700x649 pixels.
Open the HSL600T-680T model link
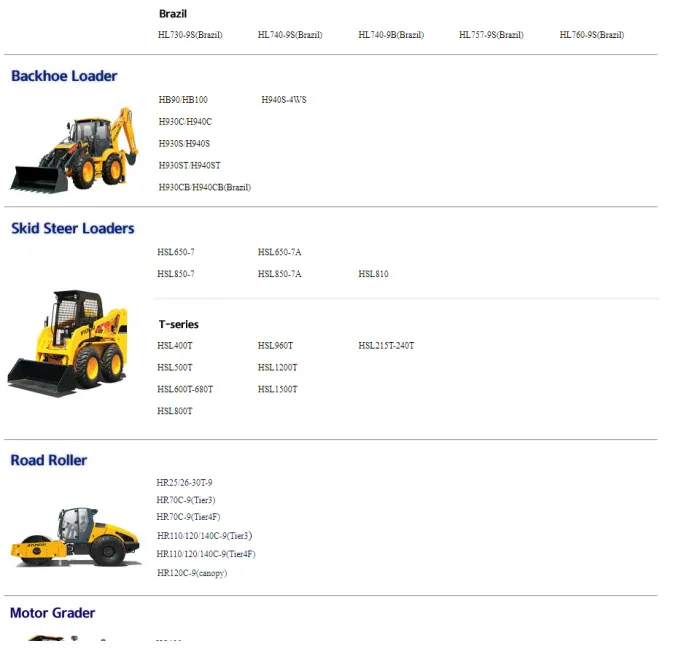pos(185,389)
